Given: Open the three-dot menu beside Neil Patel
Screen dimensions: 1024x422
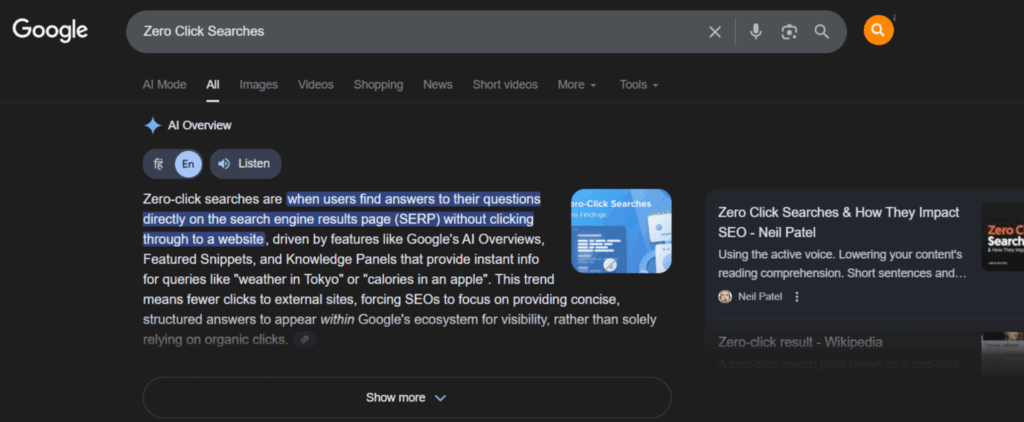Looking at the screenshot, I should [797, 297].
